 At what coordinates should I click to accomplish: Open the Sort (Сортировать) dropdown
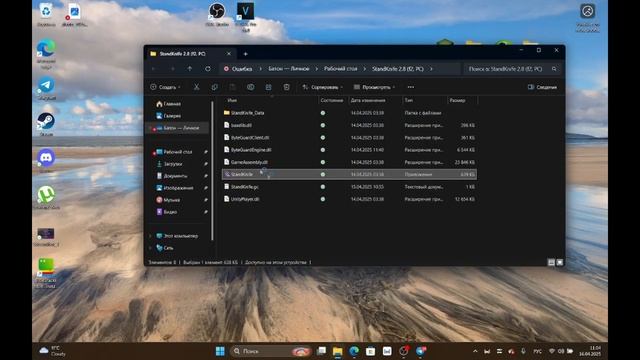[322, 87]
